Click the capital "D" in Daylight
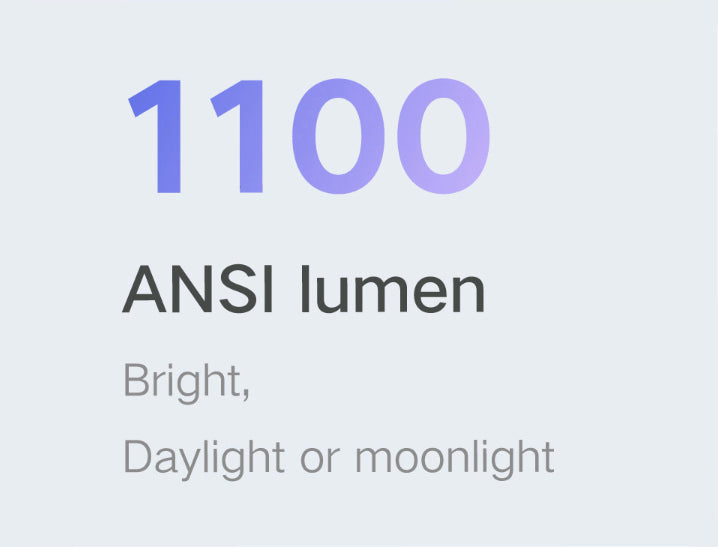The image size is (718, 547). click(x=134, y=456)
